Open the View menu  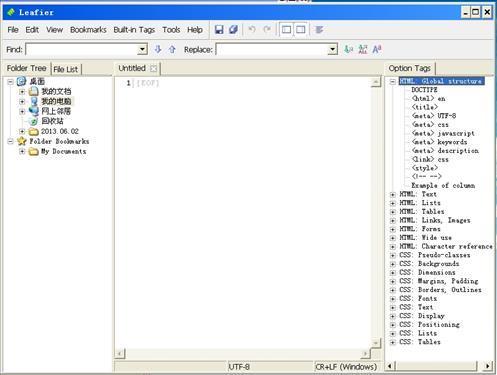point(55,30)
